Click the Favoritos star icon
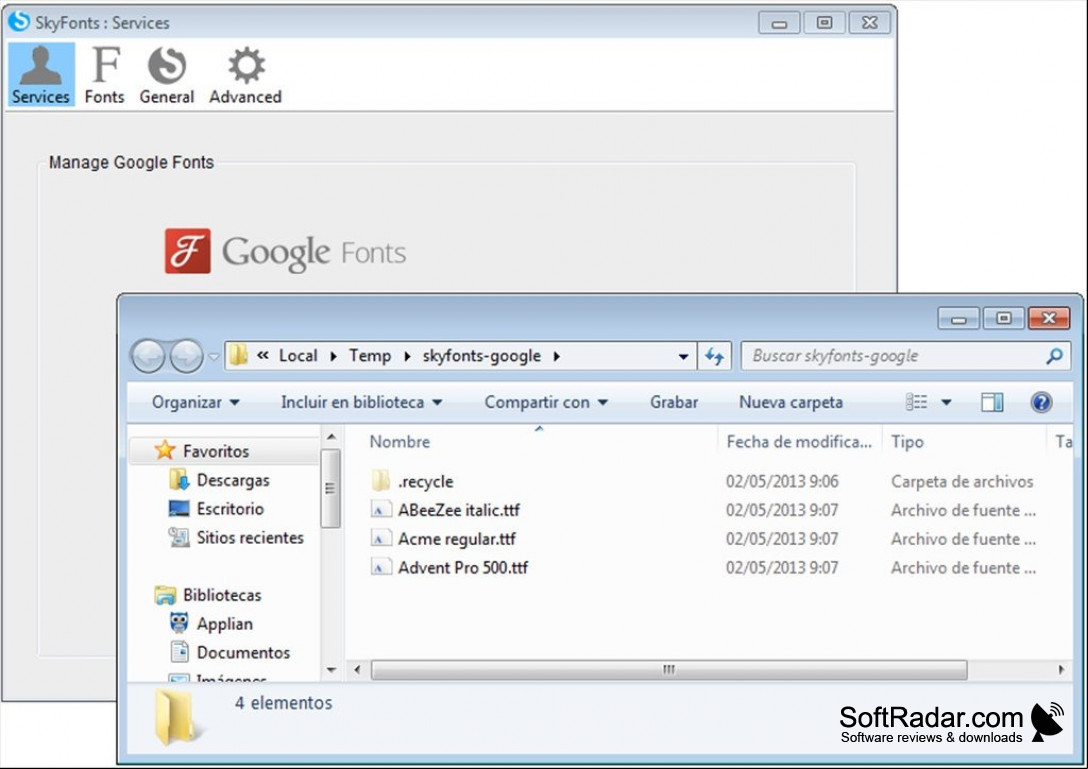This screenshot has width=1088, height=769. coord(165,450)
